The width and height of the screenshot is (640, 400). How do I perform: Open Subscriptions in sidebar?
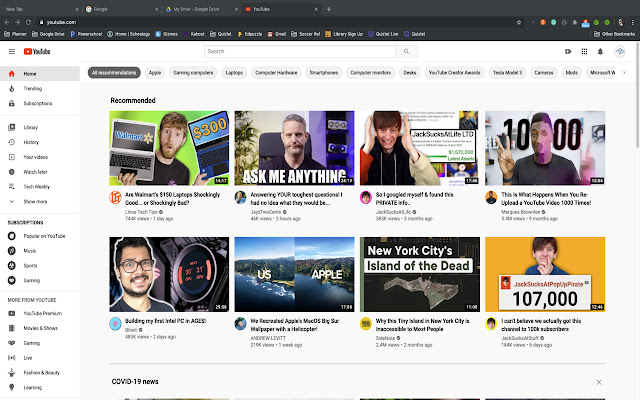coord(40,103)
